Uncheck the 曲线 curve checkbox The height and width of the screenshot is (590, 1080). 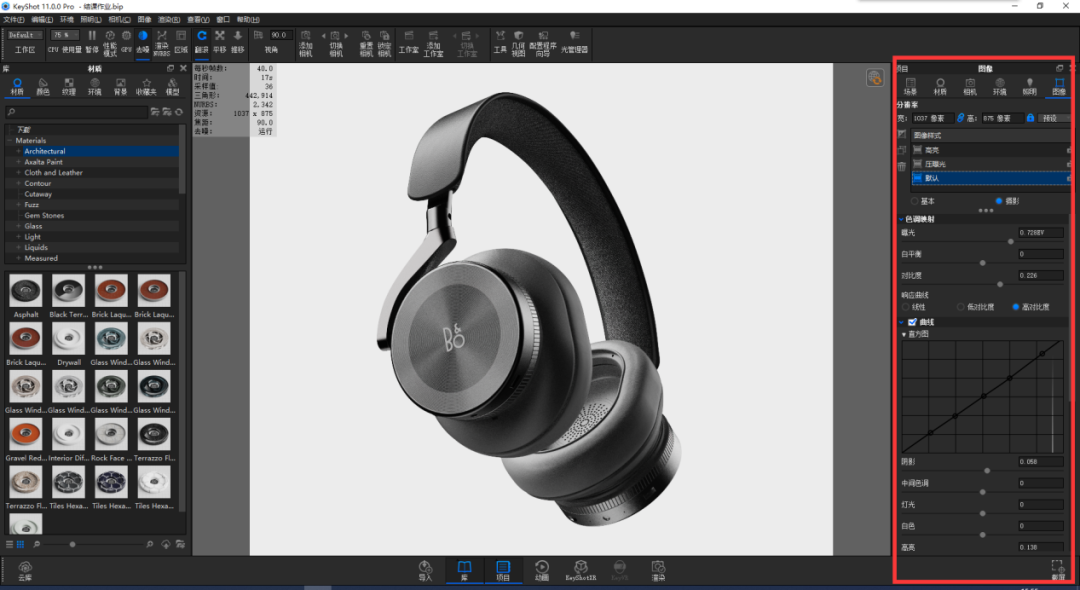point(913,322)
